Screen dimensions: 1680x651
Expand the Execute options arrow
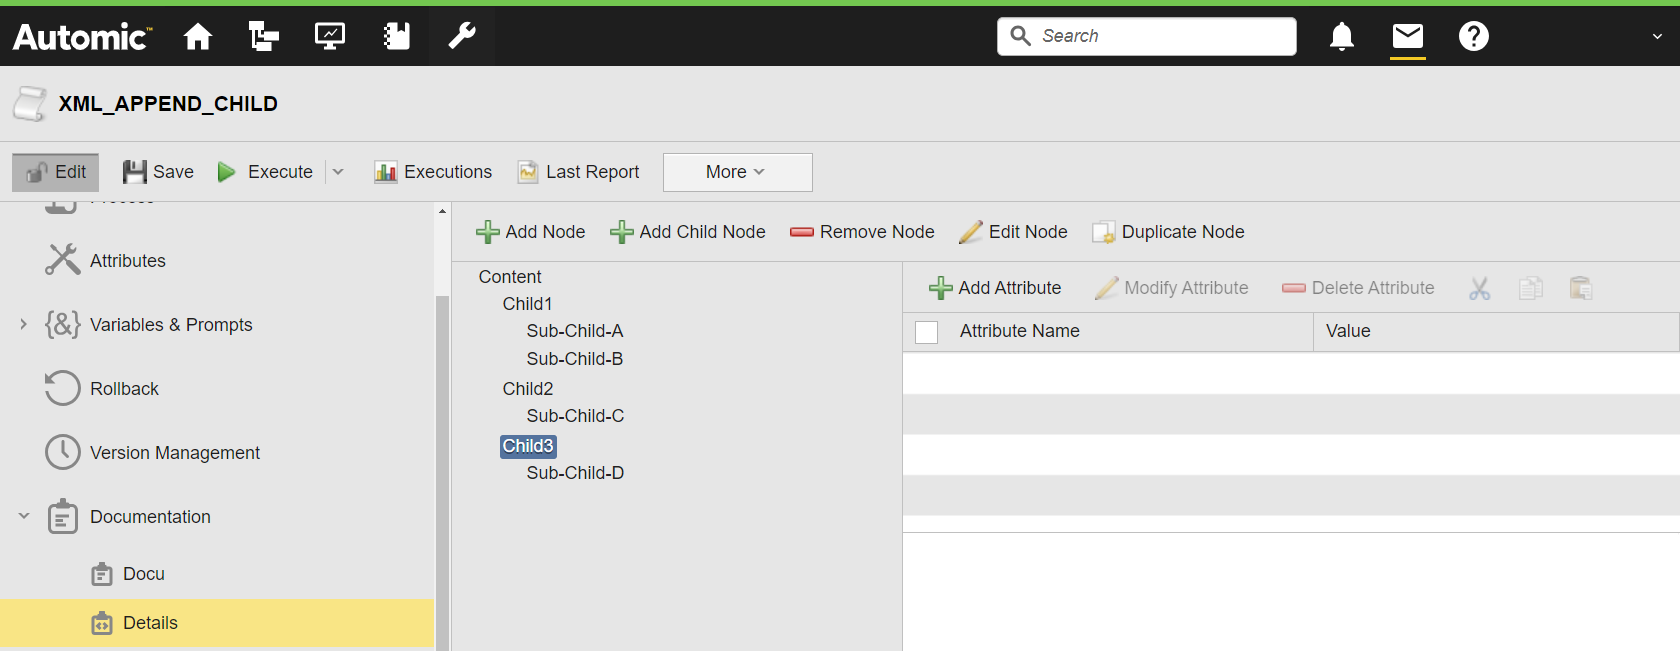click(x=338, y=172)
